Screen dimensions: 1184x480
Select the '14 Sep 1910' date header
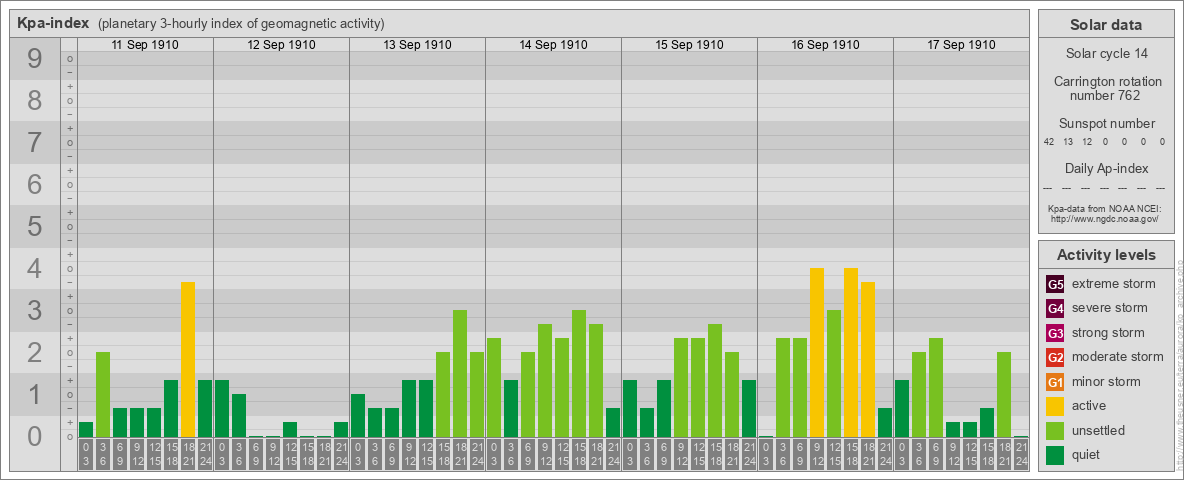553,45
